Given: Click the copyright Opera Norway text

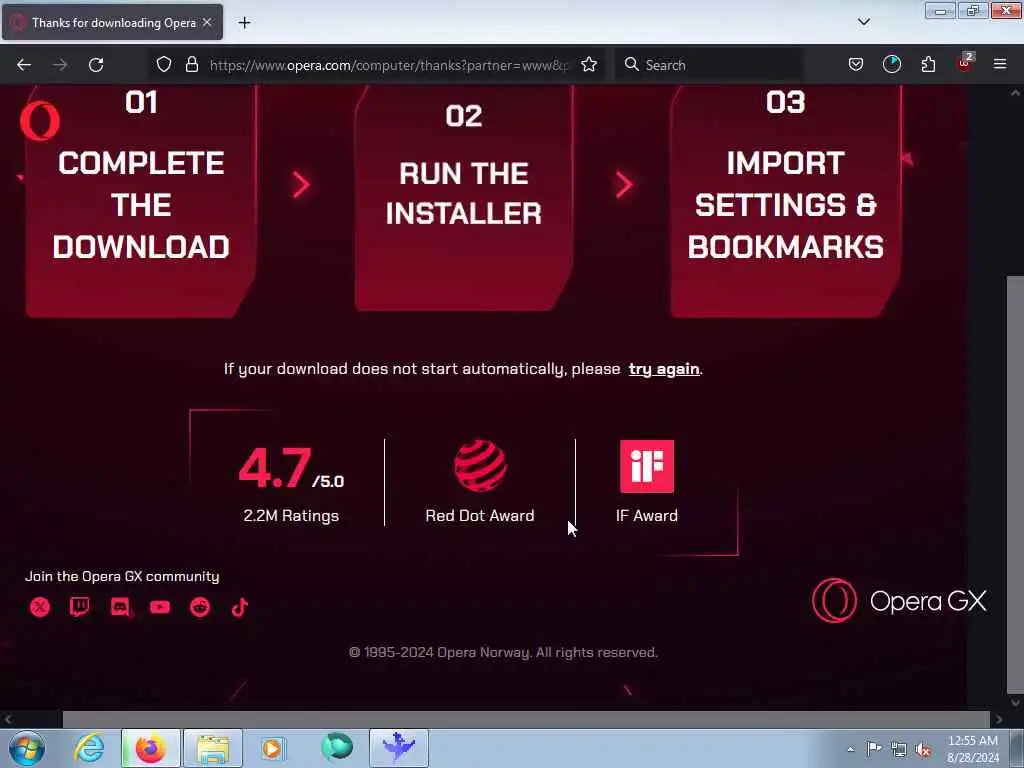Looking at the screenshot, I should pos(503,652).
